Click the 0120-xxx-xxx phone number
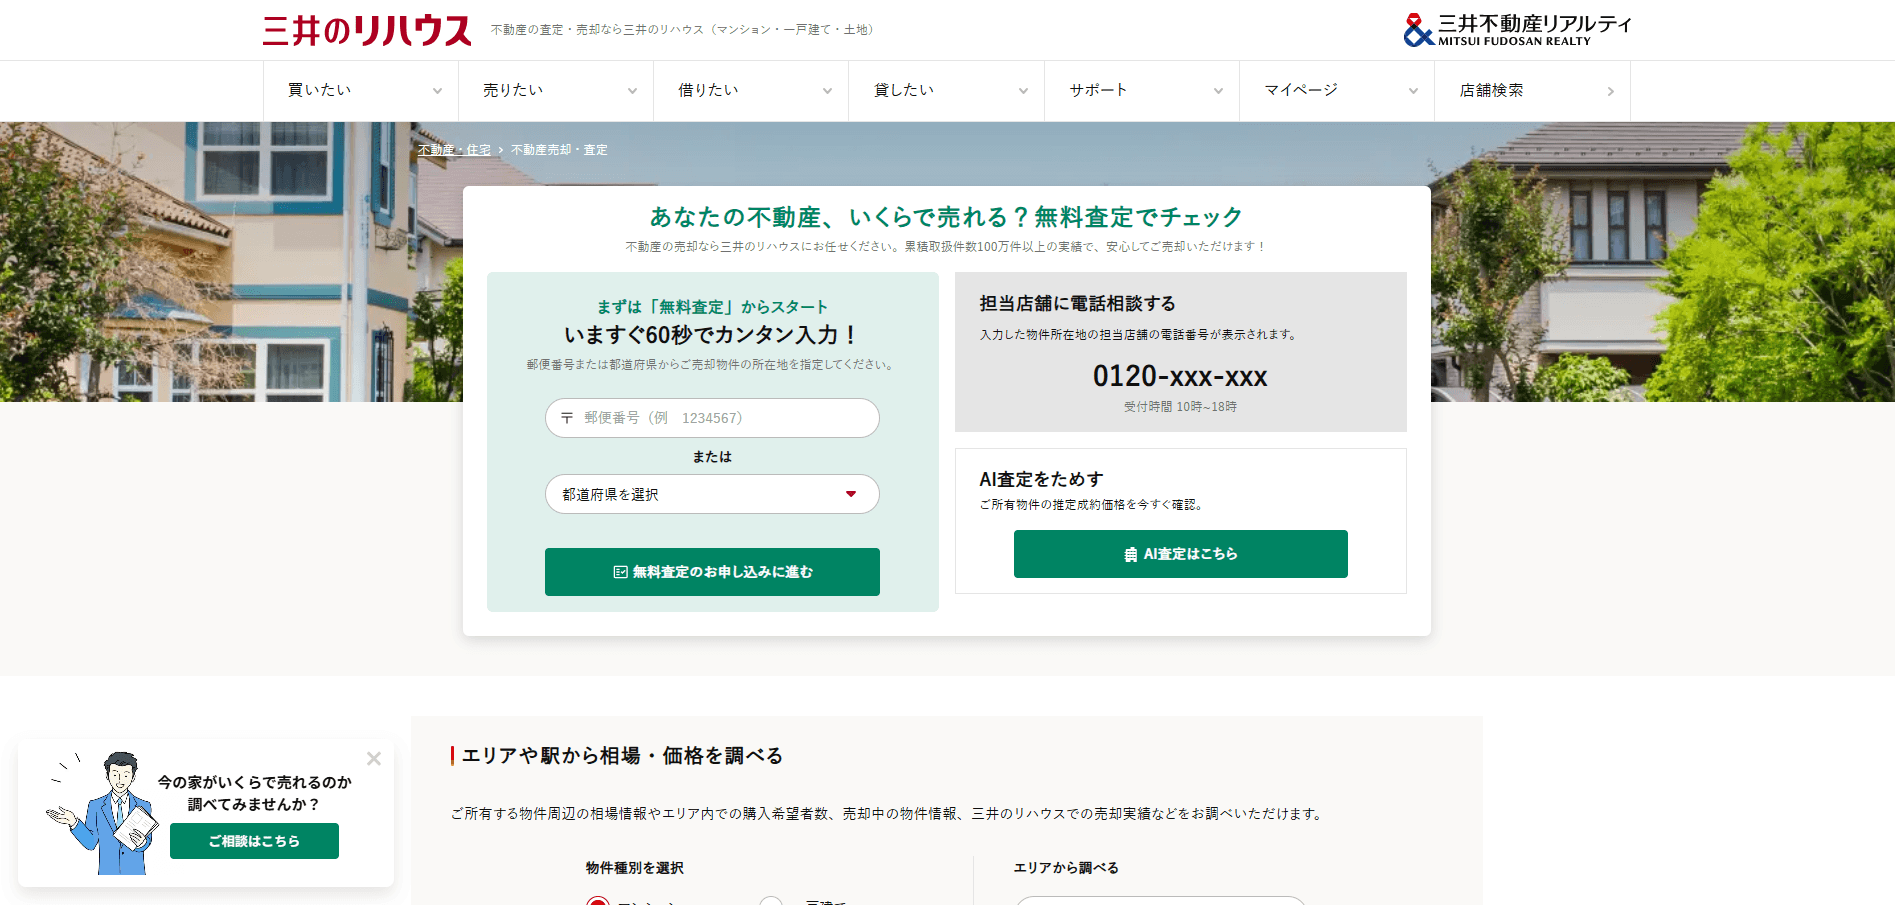1895x905 pixels. click(x=1180, y=376)
